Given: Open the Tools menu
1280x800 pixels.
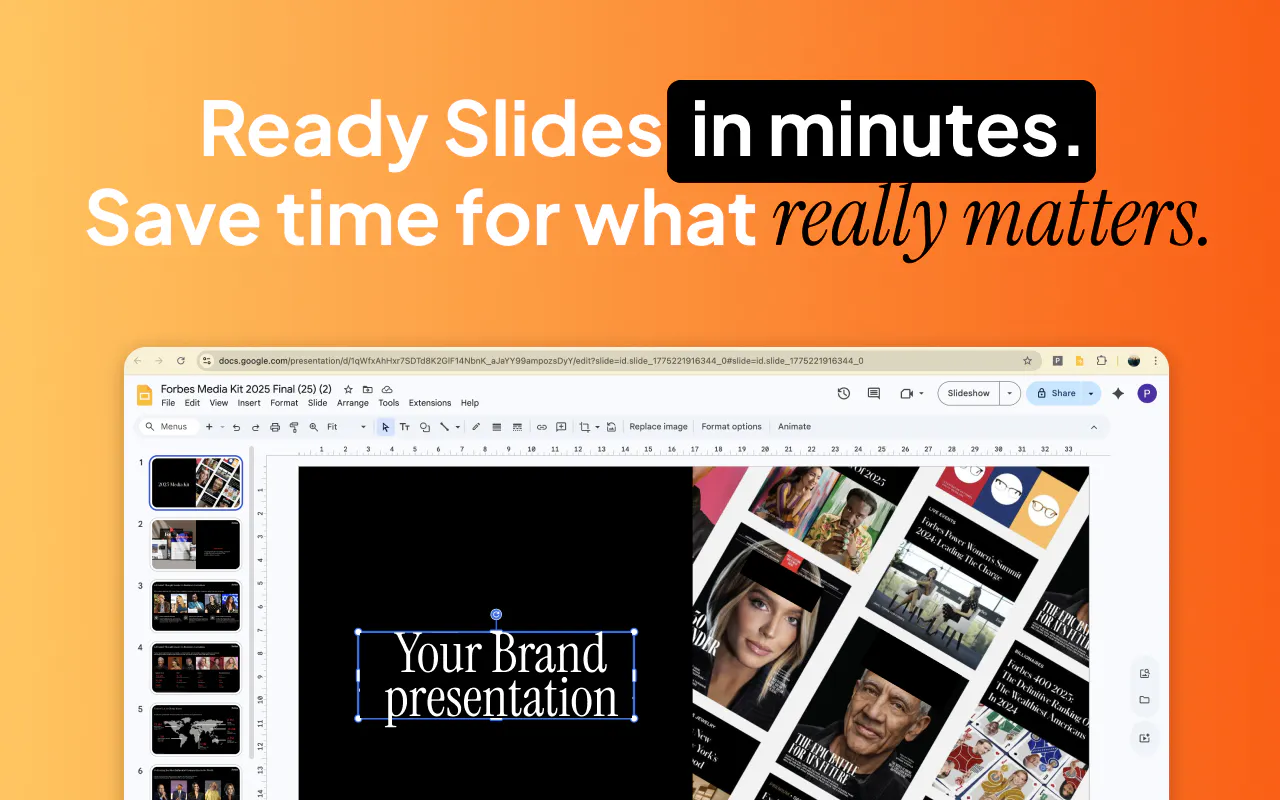Looking at the screenshot, I should click(389, 403).
